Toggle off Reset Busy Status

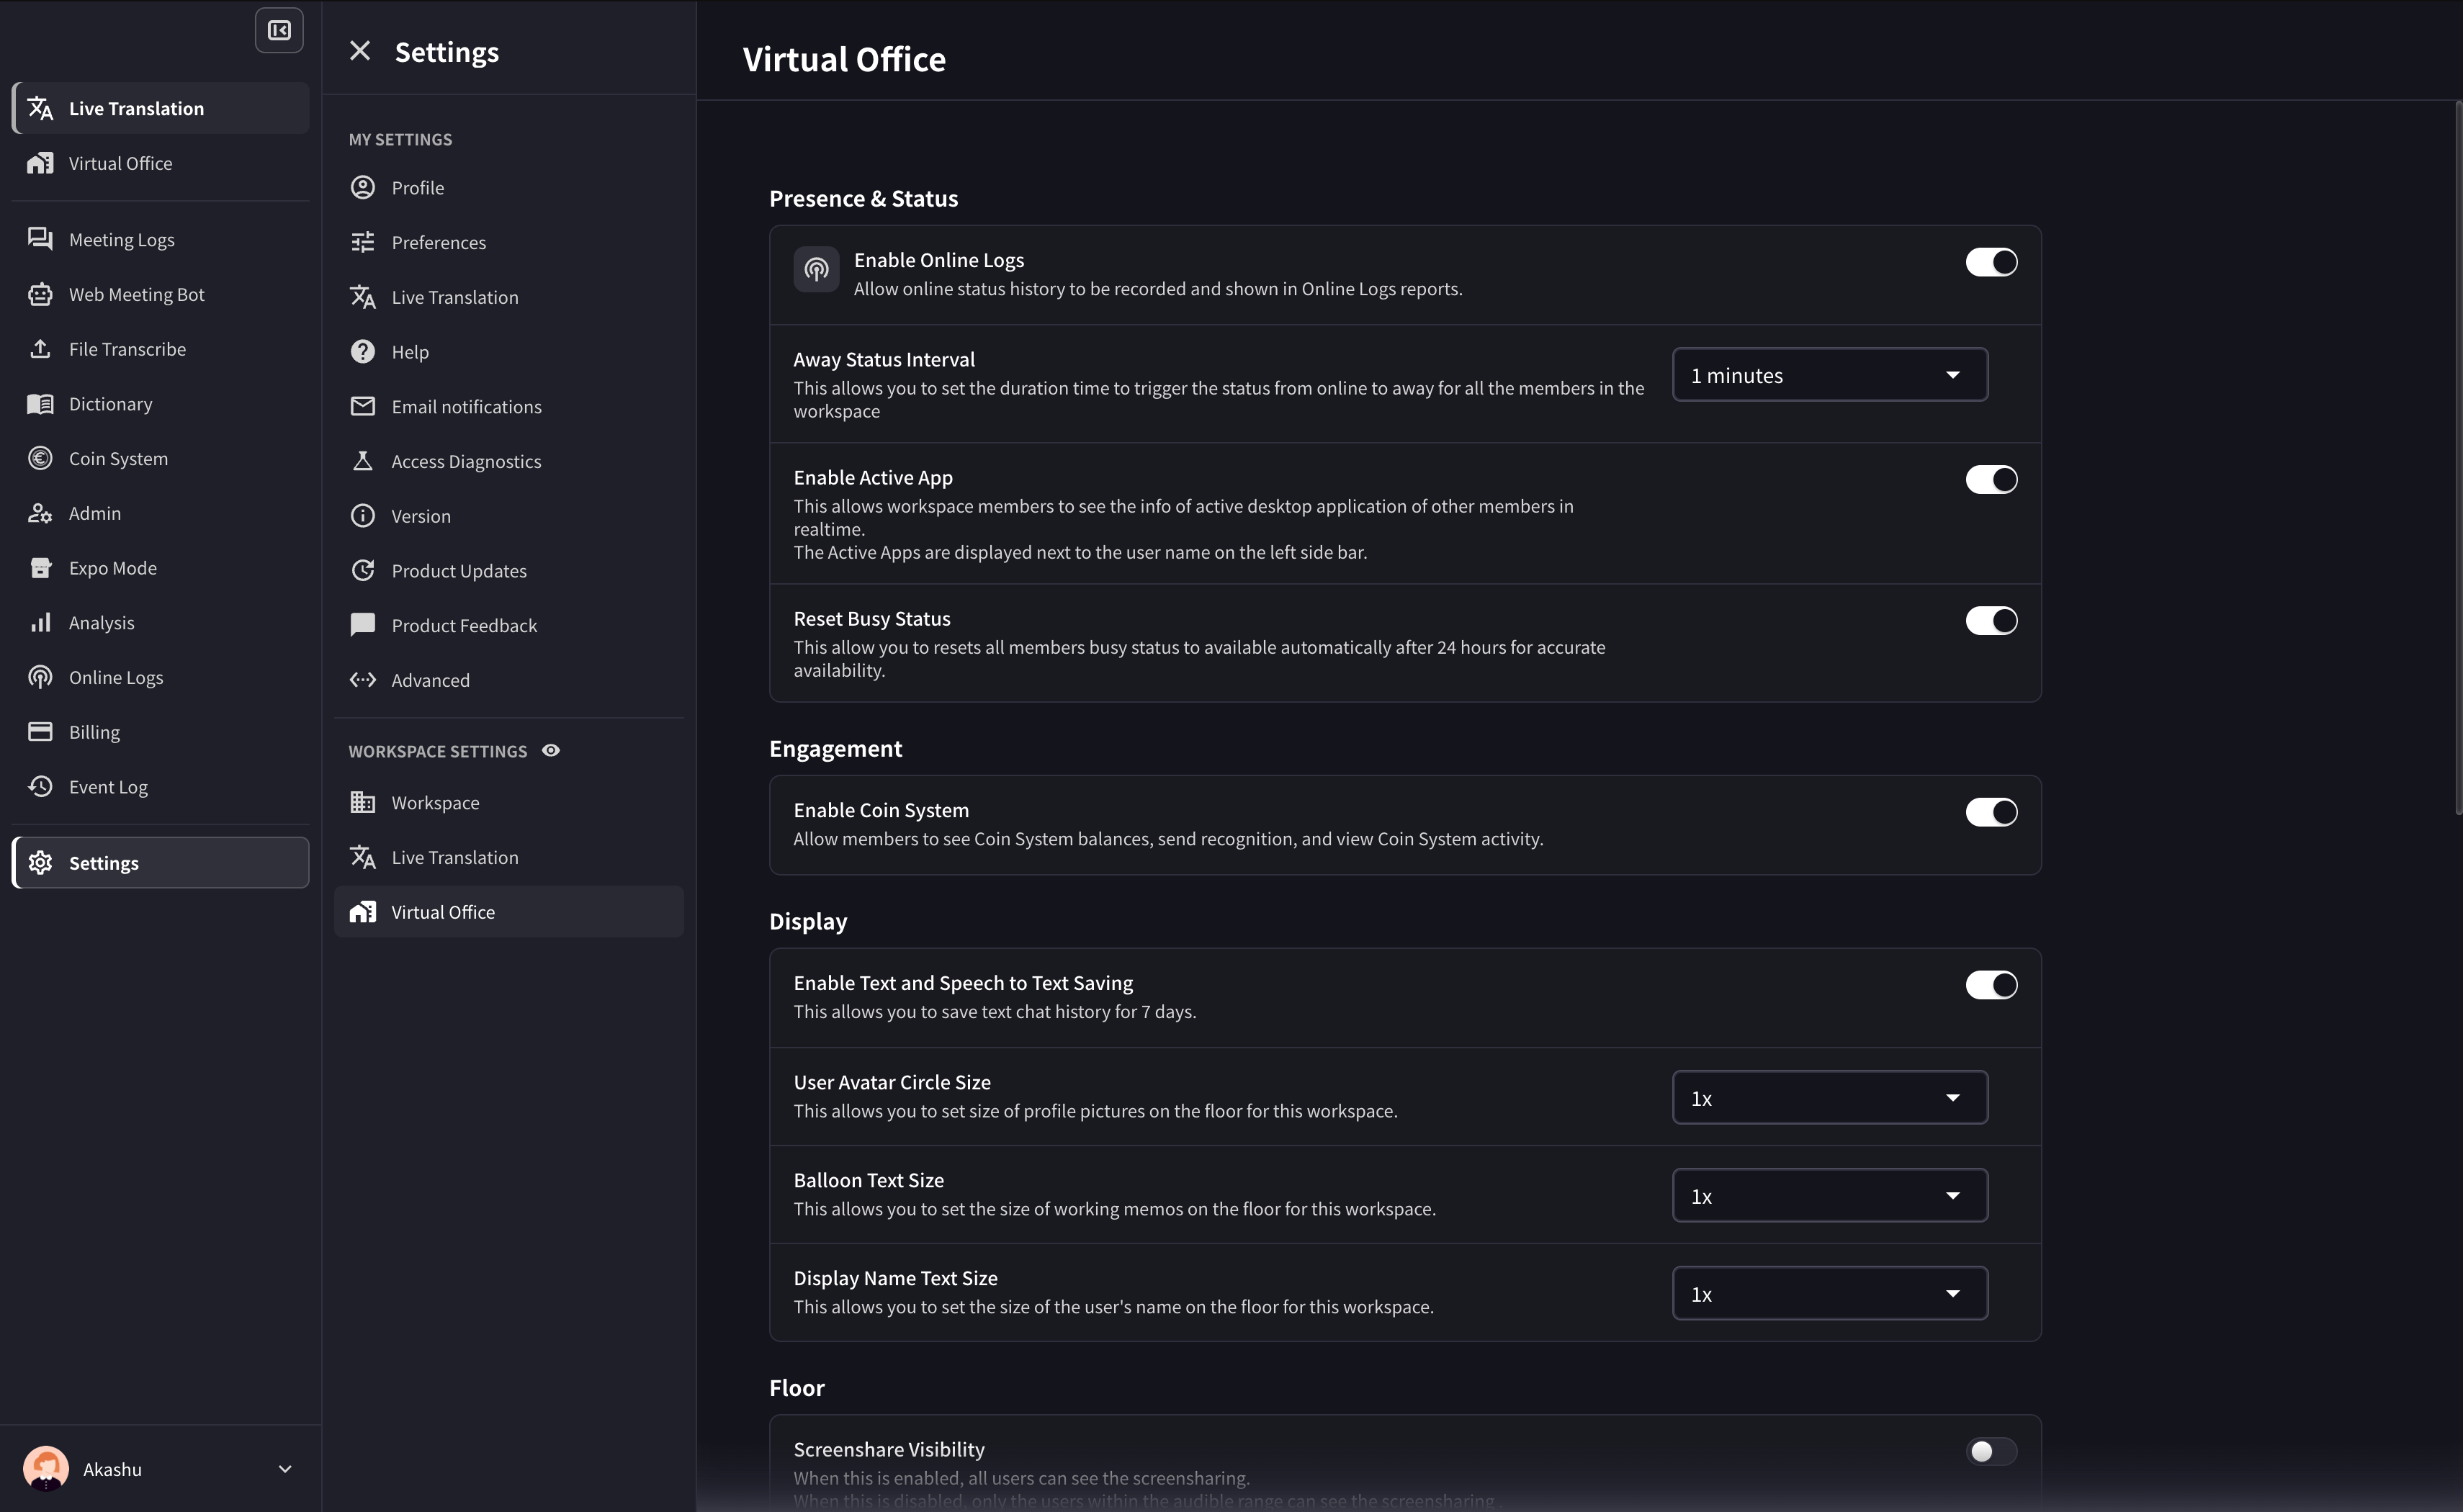pyautogui.click(x=1991, y=620)
